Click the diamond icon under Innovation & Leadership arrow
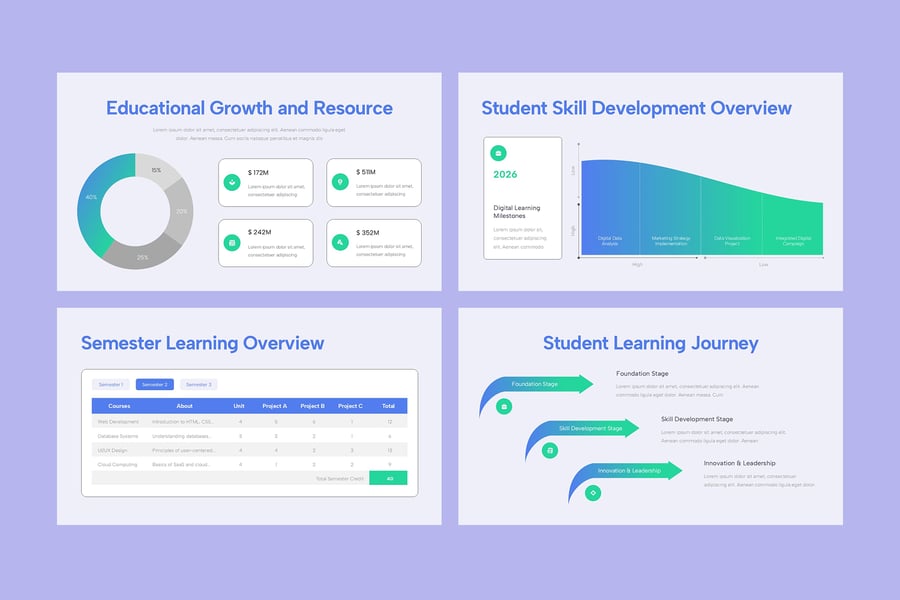 point(593,492)
